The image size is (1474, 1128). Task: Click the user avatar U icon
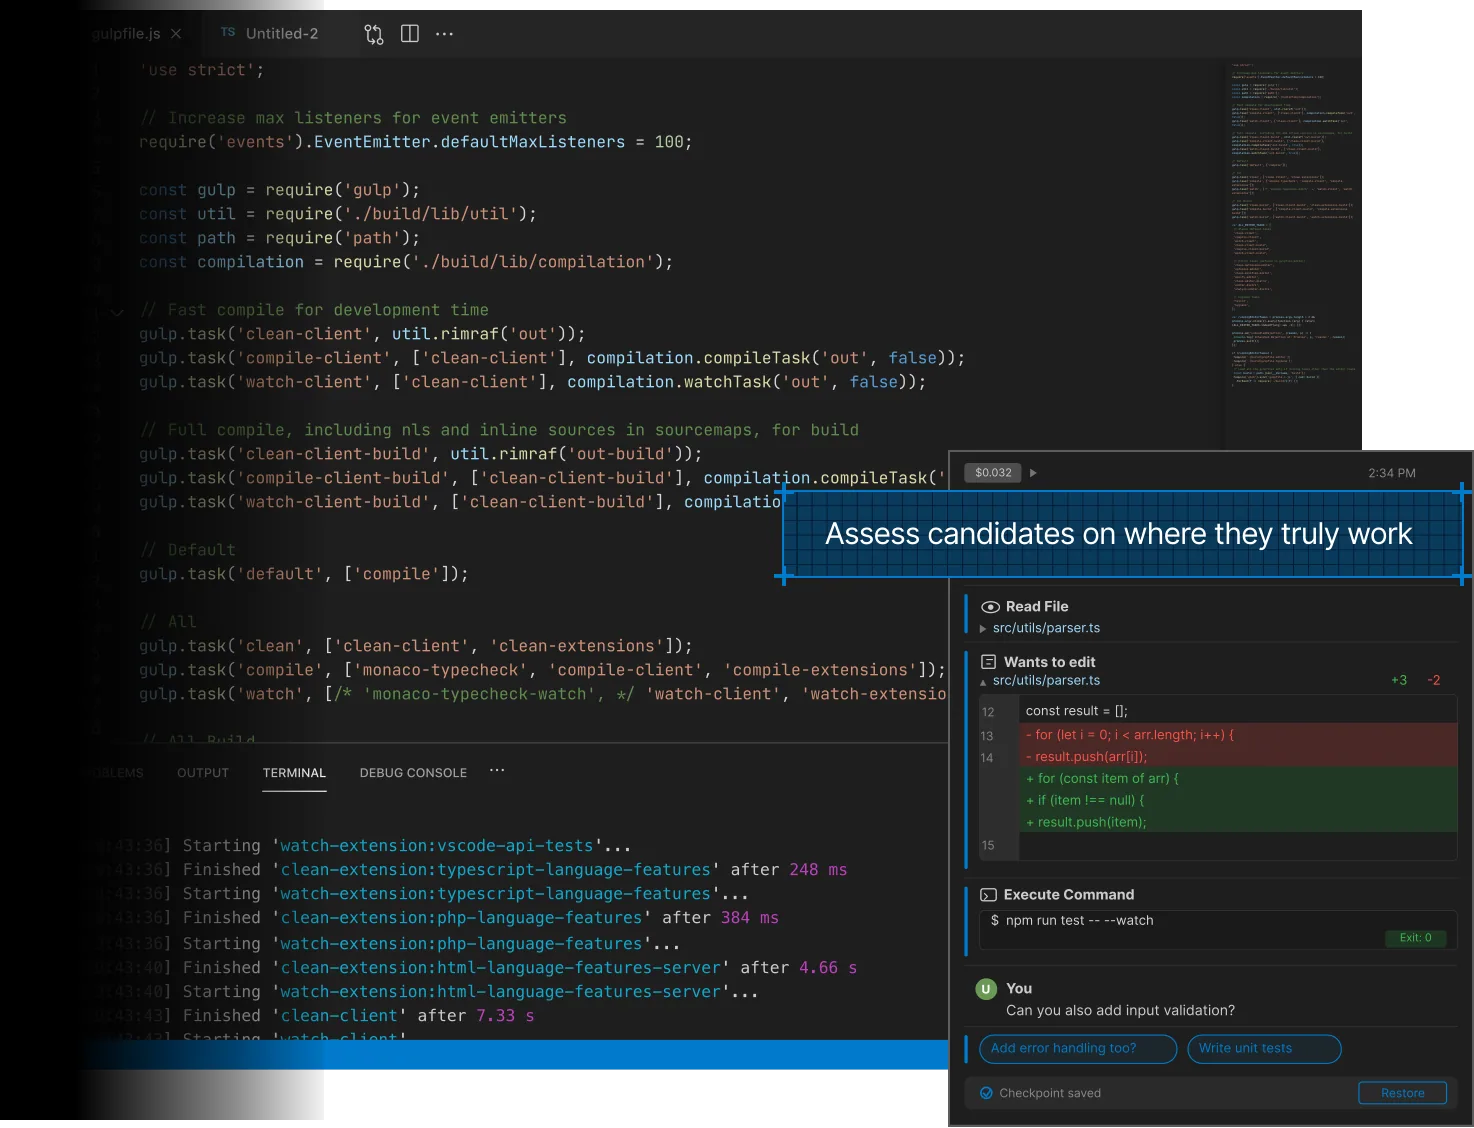click(x=986, y=989)
